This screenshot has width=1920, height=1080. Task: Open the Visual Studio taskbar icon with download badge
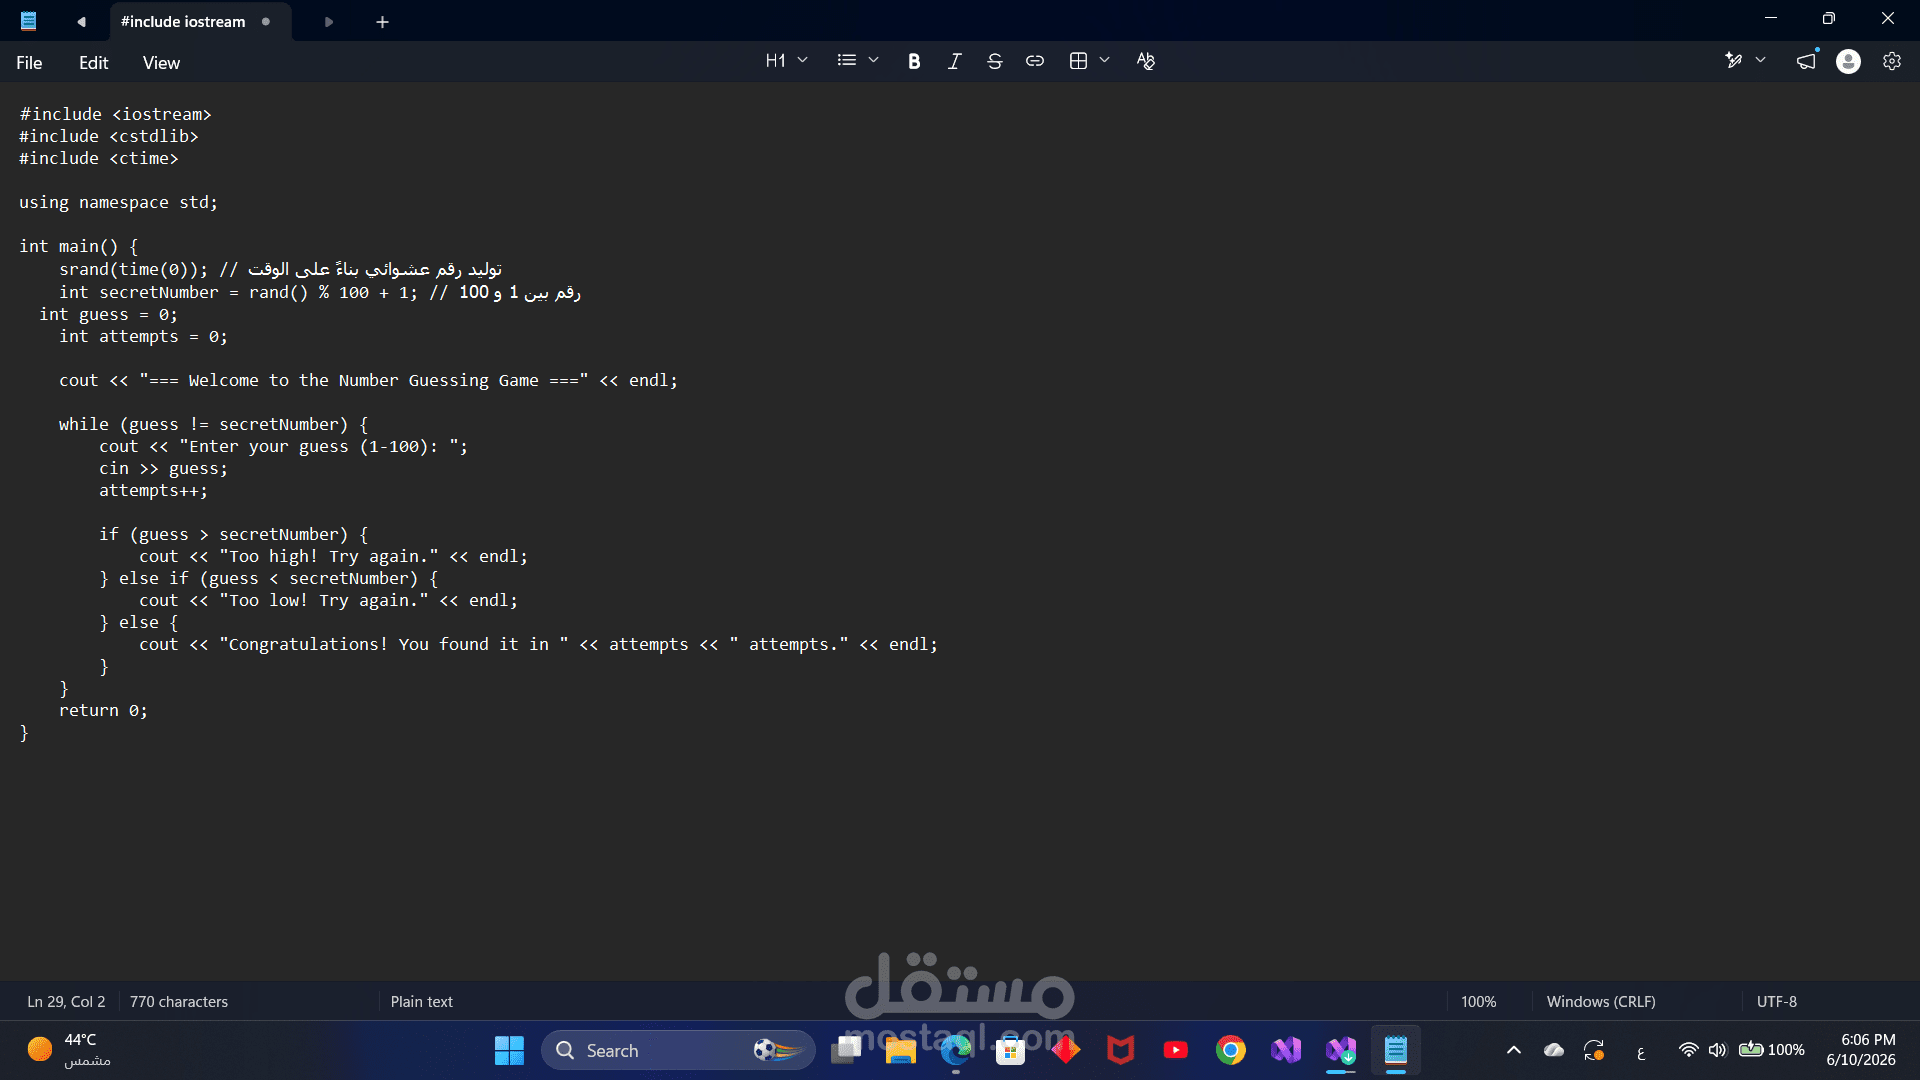tap(1341, 1050)
